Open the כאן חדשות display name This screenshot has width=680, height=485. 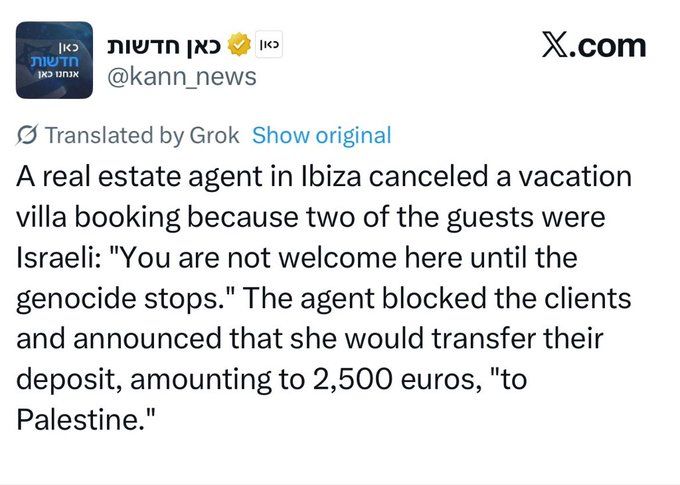pyautogui.click(x=164, y=45)
